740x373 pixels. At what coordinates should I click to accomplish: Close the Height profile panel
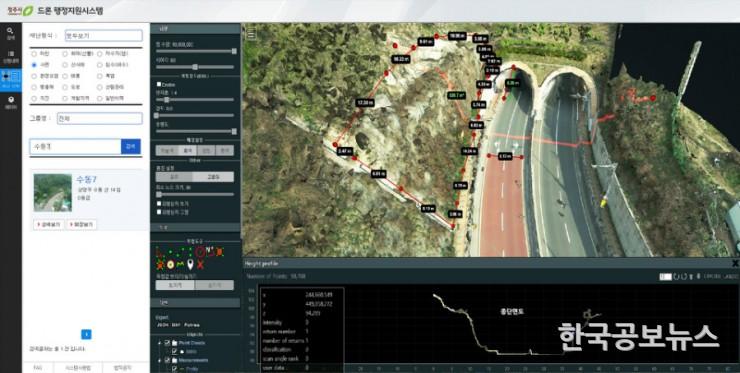[735, 263]
